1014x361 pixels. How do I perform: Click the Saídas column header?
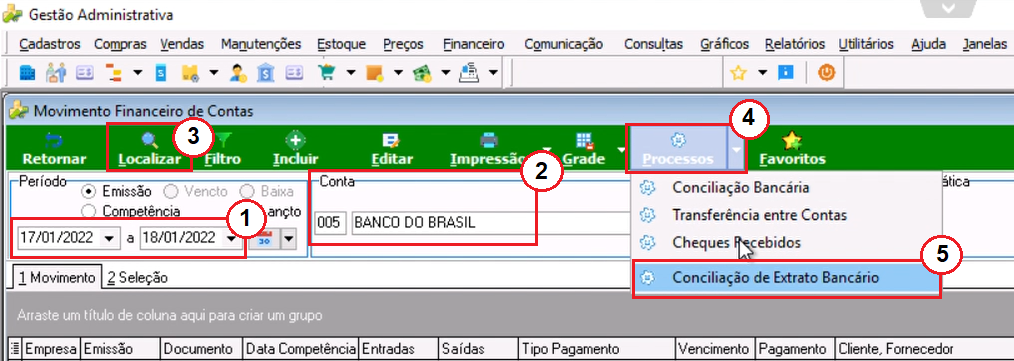click(479, 349)
